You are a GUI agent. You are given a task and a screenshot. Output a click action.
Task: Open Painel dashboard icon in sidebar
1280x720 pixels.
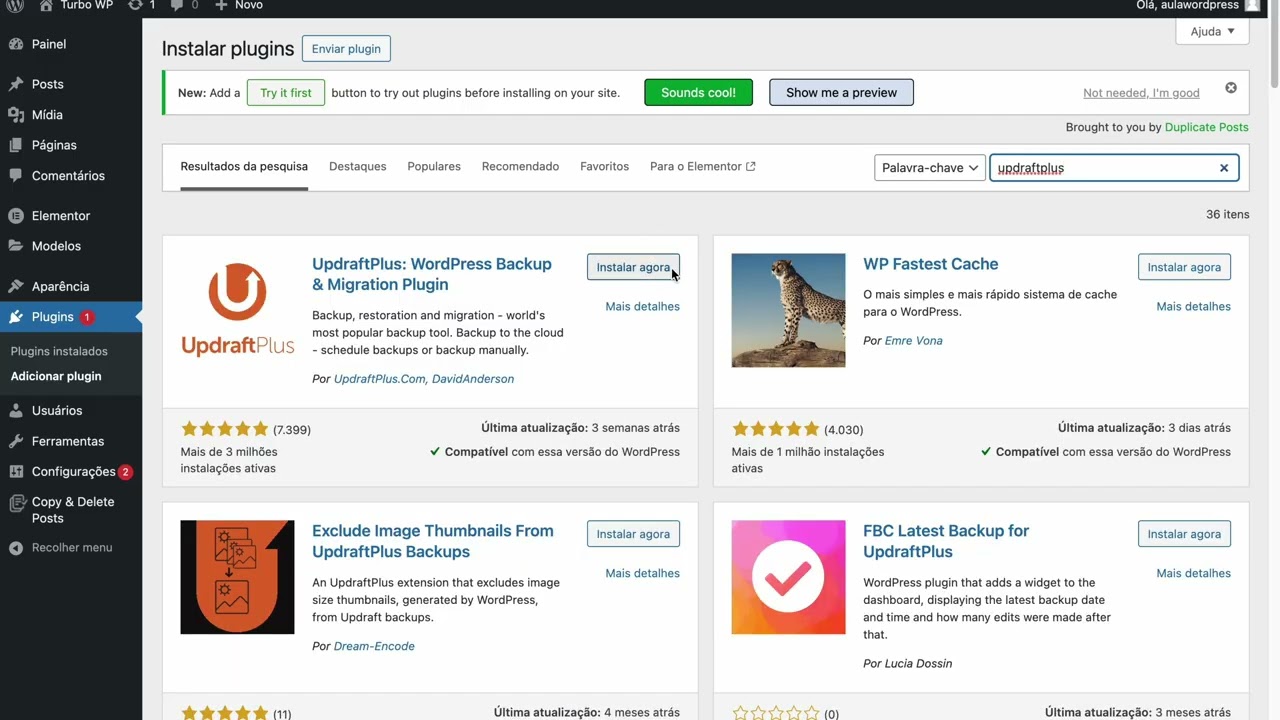pyautogui.click(x=15, y=44)
